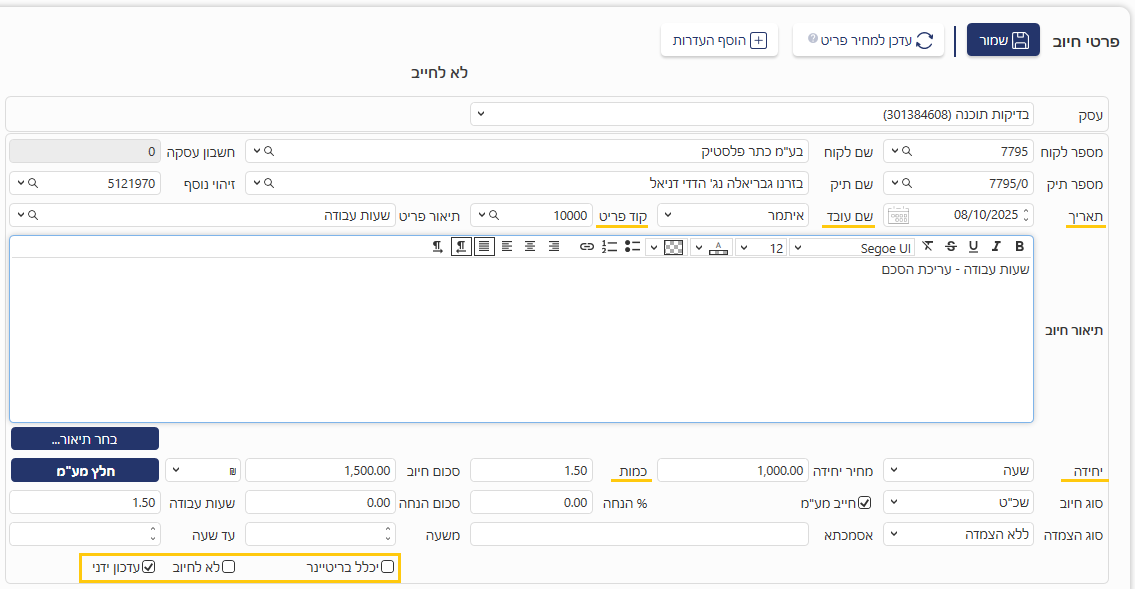This screenshot has width=1135, height=589.
Task: Click the שמור save button
Action: point(1002,40)
